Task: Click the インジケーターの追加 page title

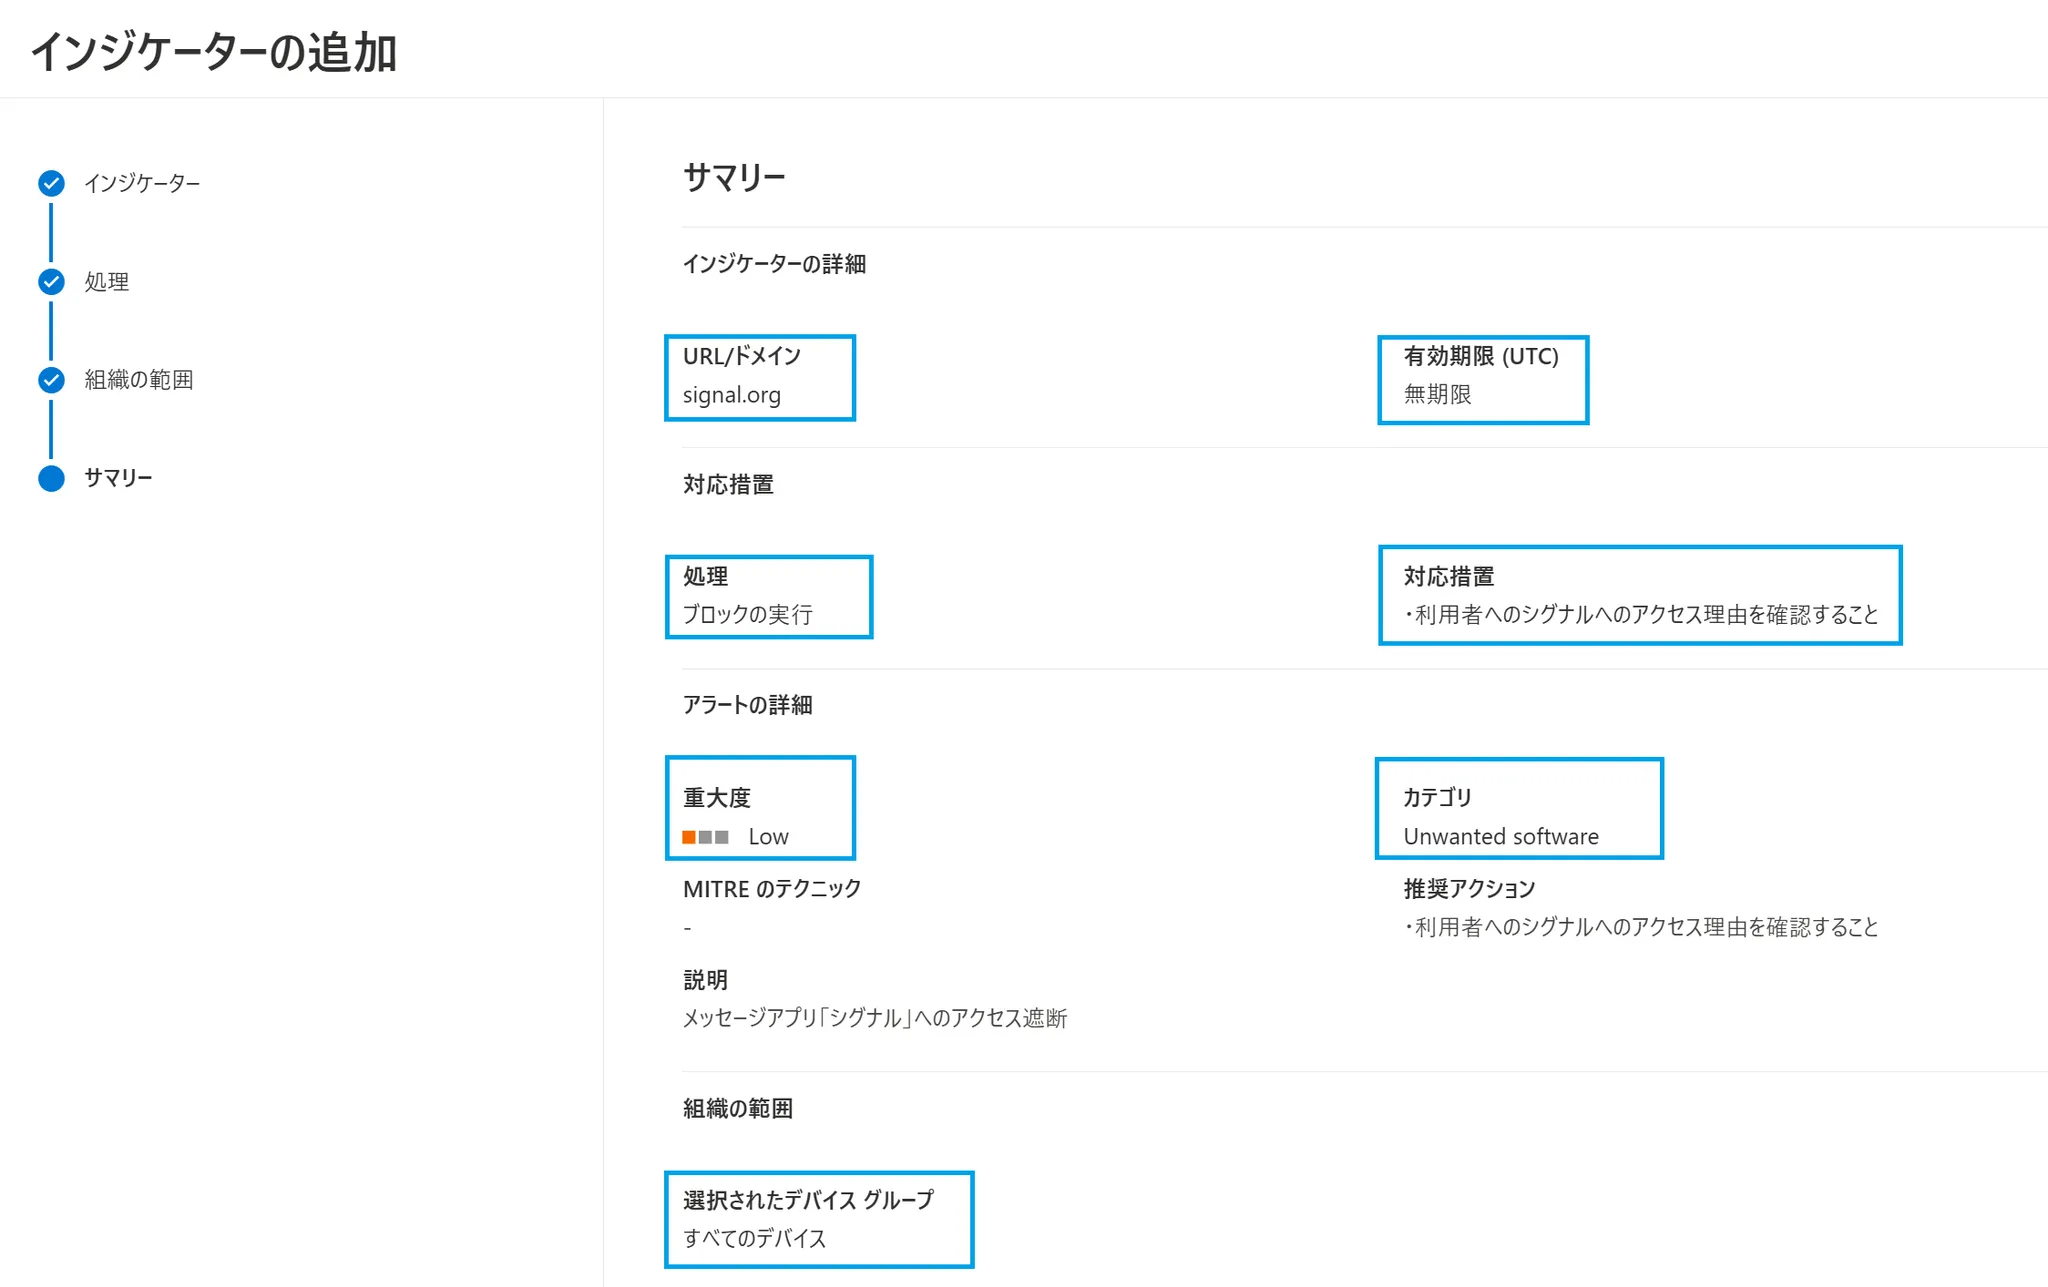Action: [214, 52]
